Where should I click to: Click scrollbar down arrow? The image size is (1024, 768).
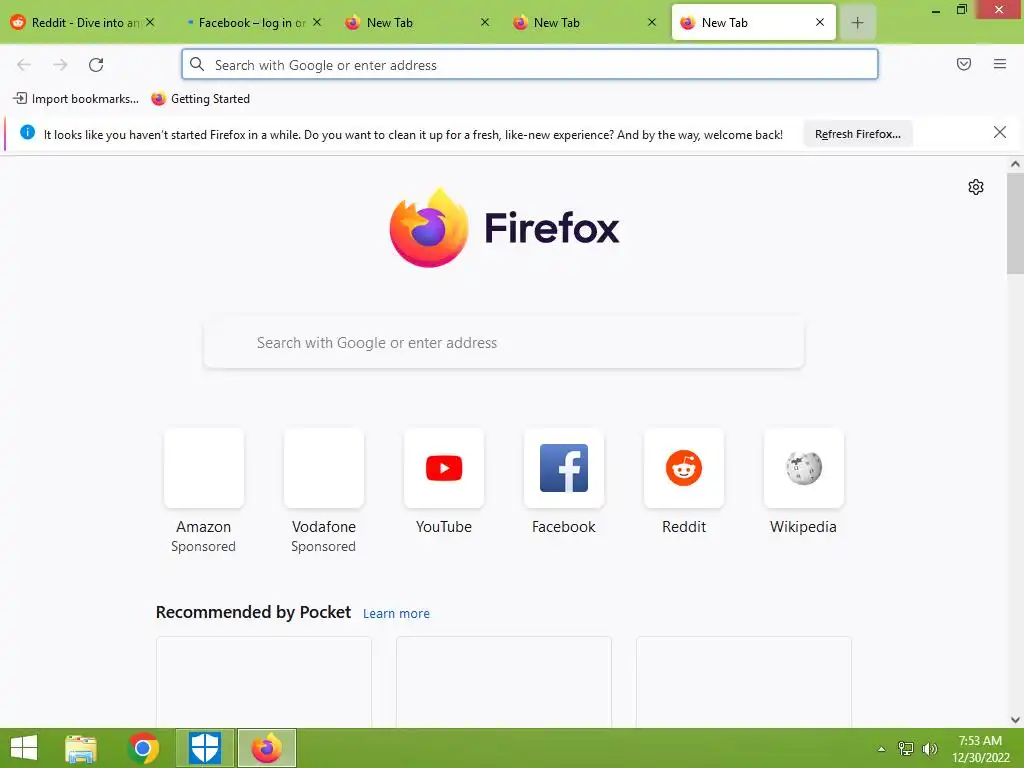click(x=1015, y=720)
